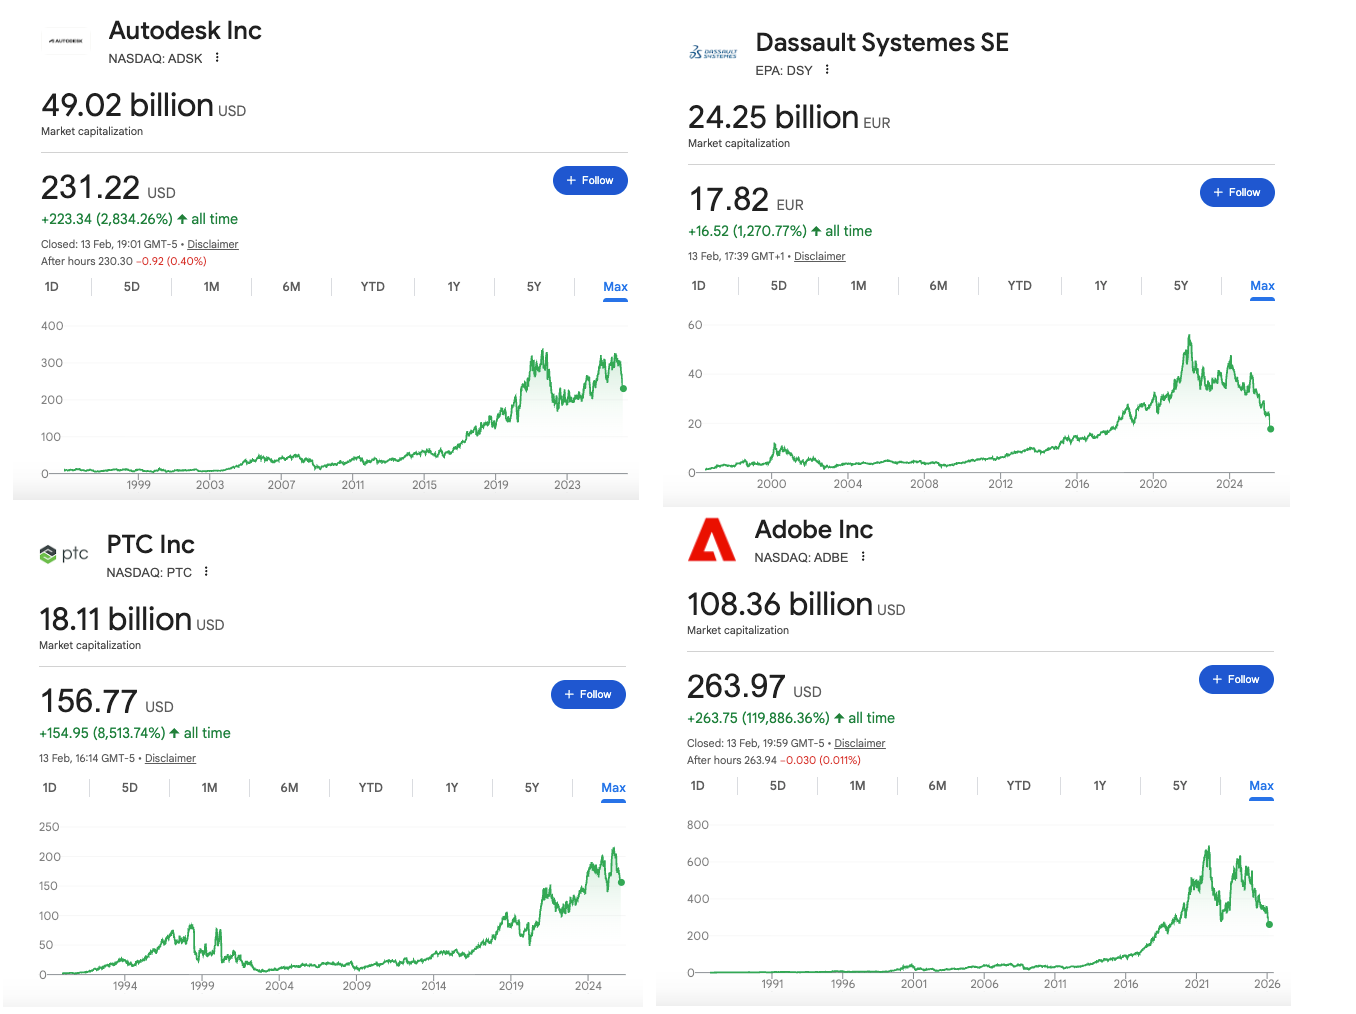
Task: Click latest price dot on Adobe chart
Action: 1269,924
